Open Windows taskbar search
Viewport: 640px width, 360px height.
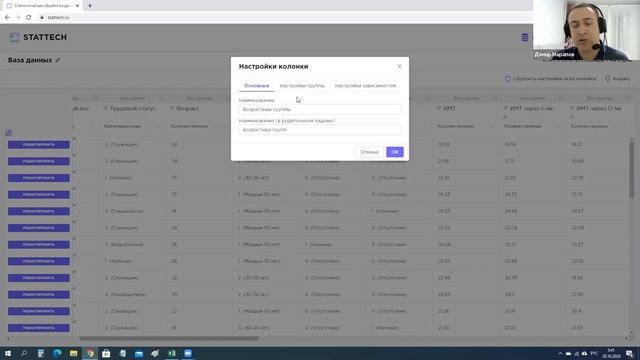[x=24, y=353]
